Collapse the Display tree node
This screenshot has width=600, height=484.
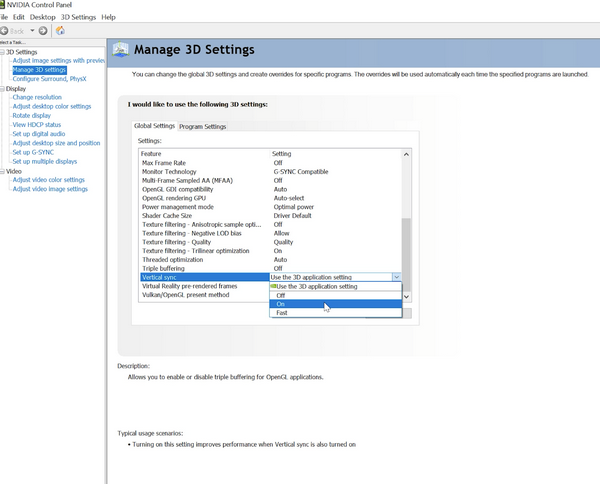click(x=3, y=88)
